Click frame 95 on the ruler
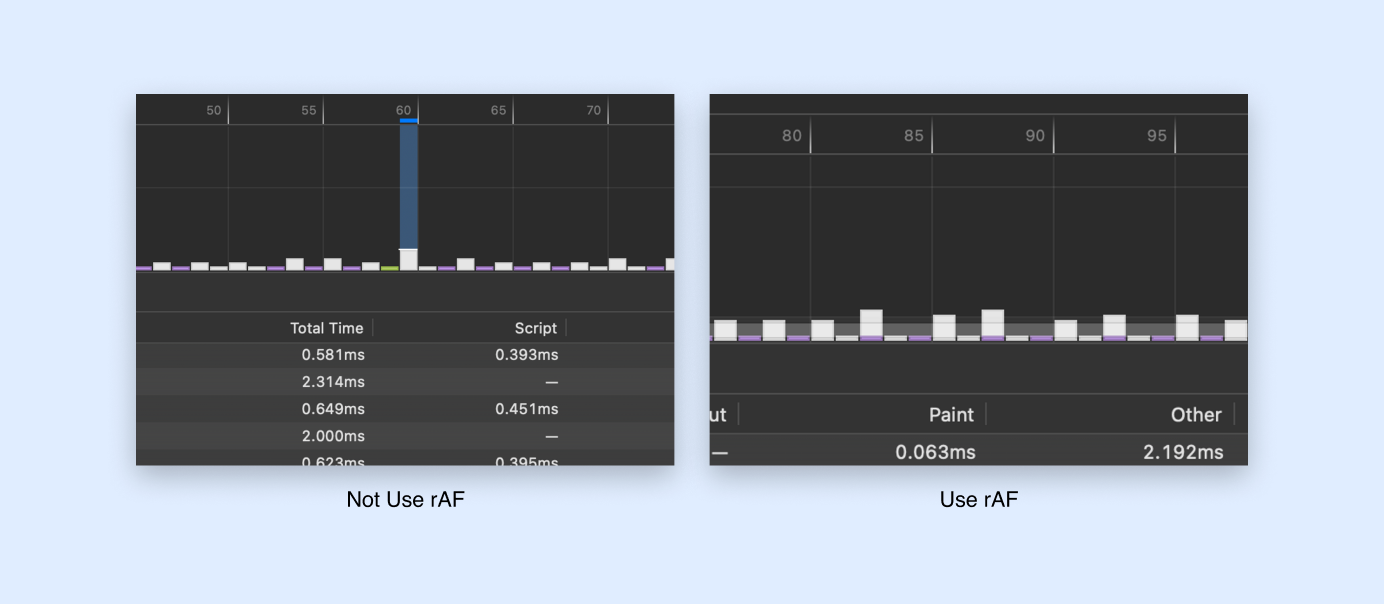 (x=1157, y=136)
